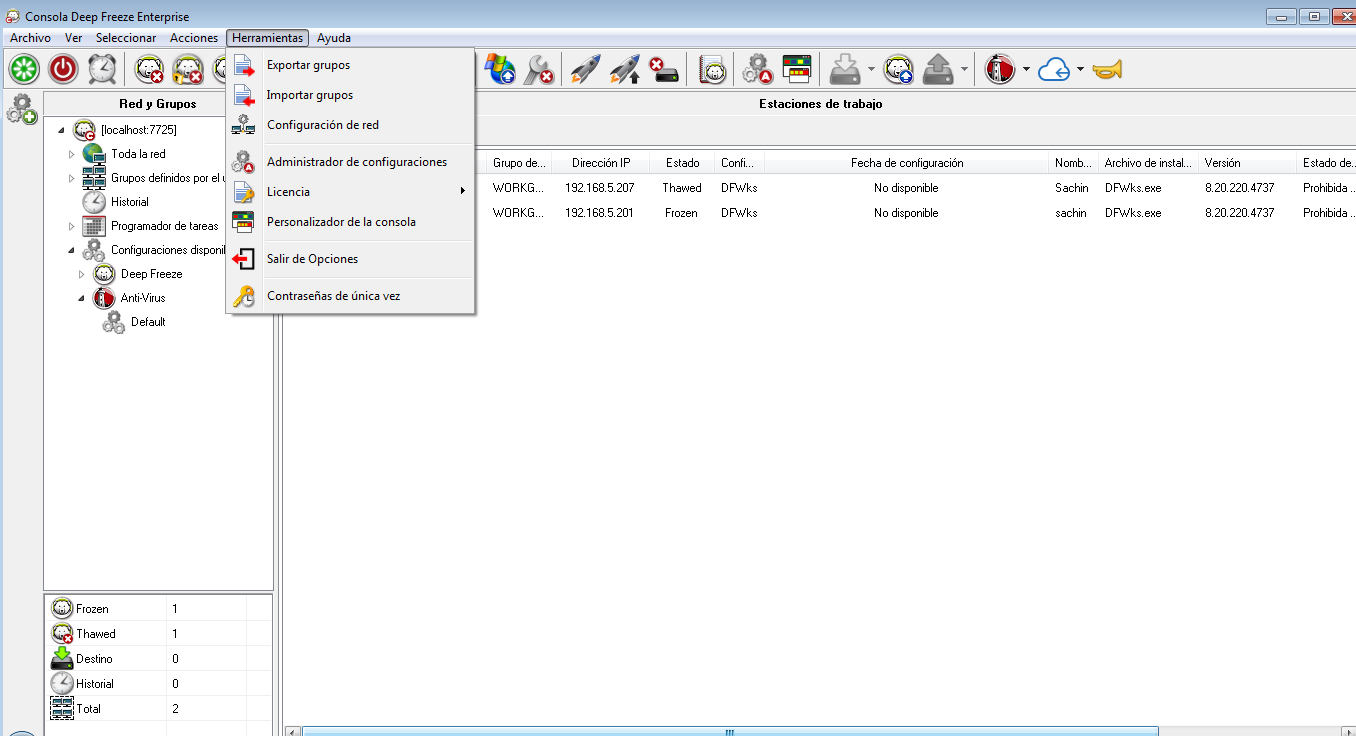Select Grupos definidos por el usuario node
Viewport: 1356px width, 736px height.
[x=167, y=178]
